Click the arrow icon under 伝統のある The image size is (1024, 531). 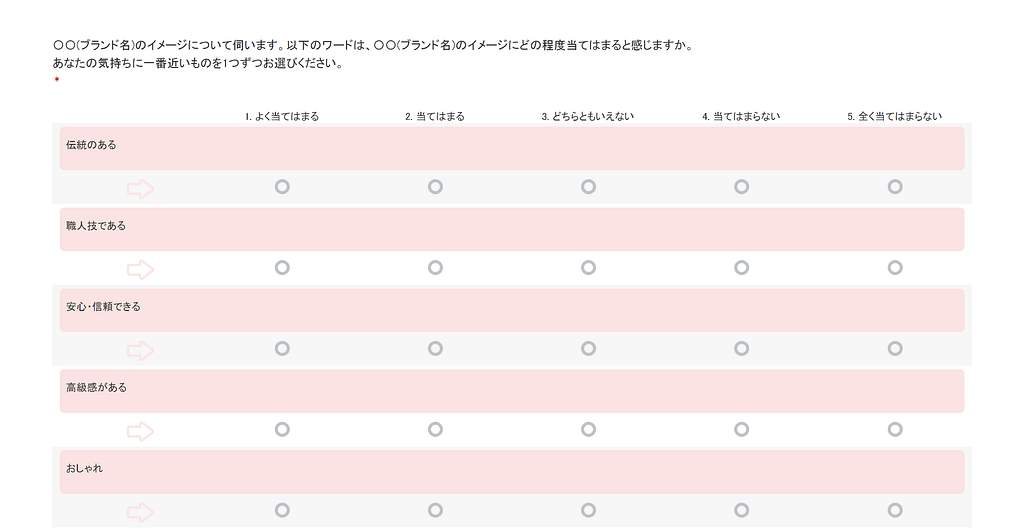tap(140, 188)
